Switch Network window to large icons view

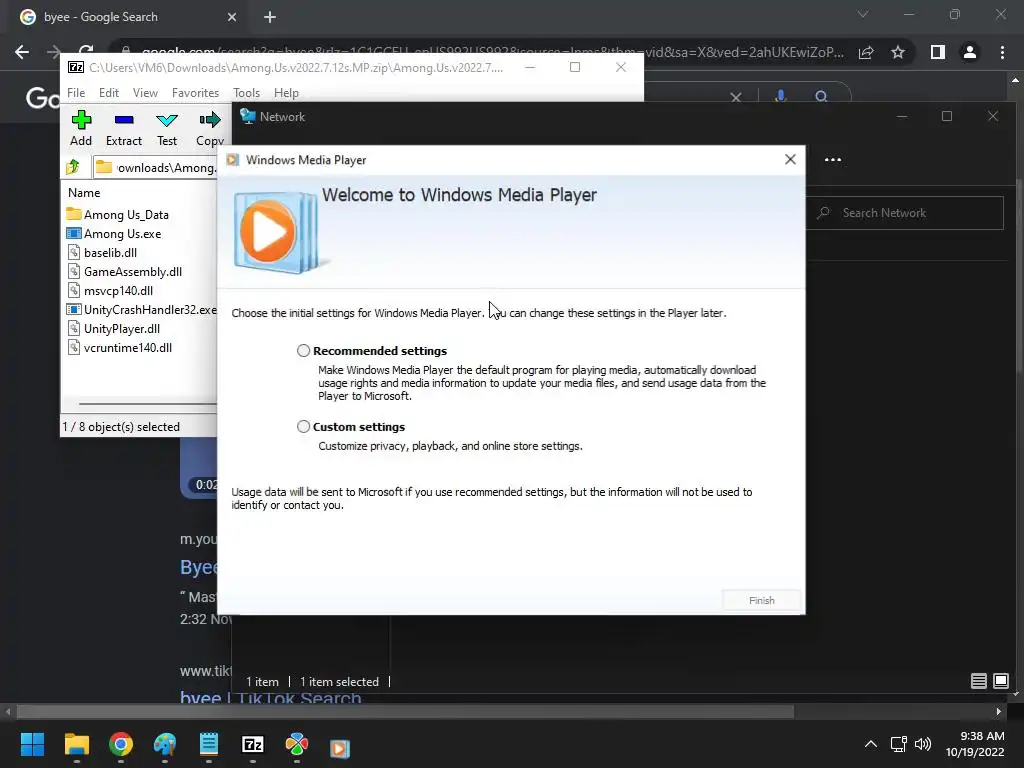[x=1000, y=681]
